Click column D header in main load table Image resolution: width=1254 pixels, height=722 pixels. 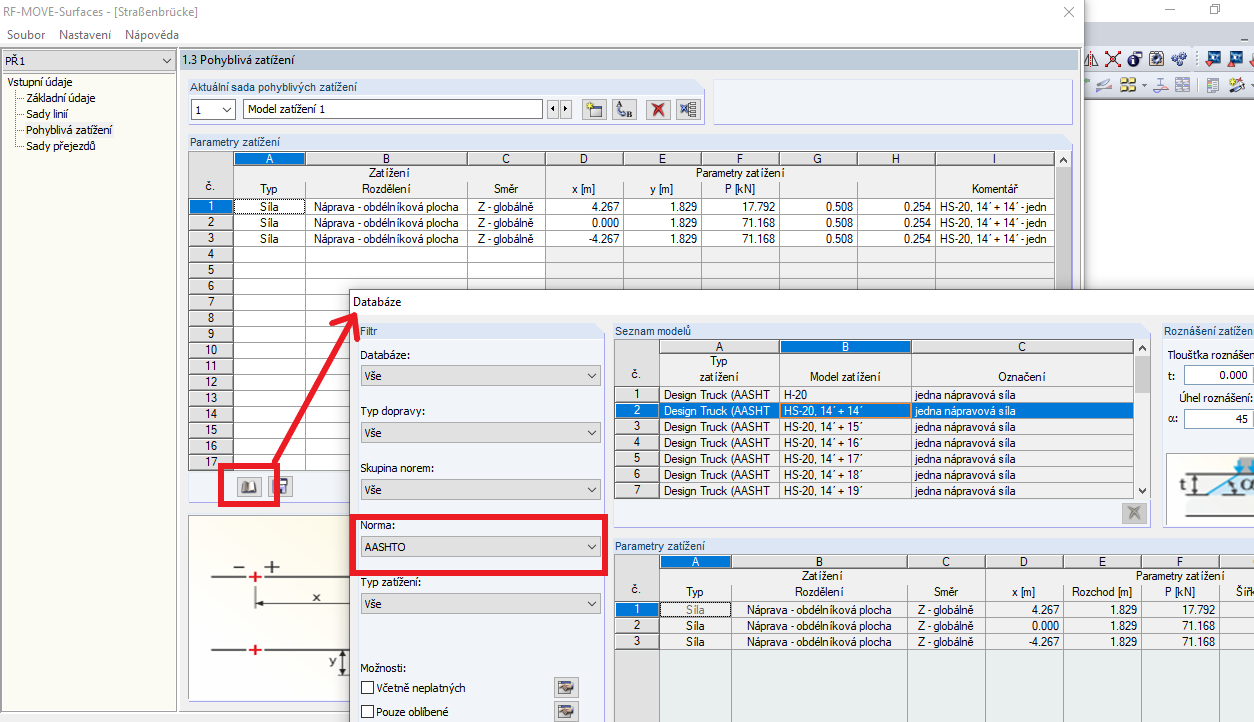[x=583, y=158]
